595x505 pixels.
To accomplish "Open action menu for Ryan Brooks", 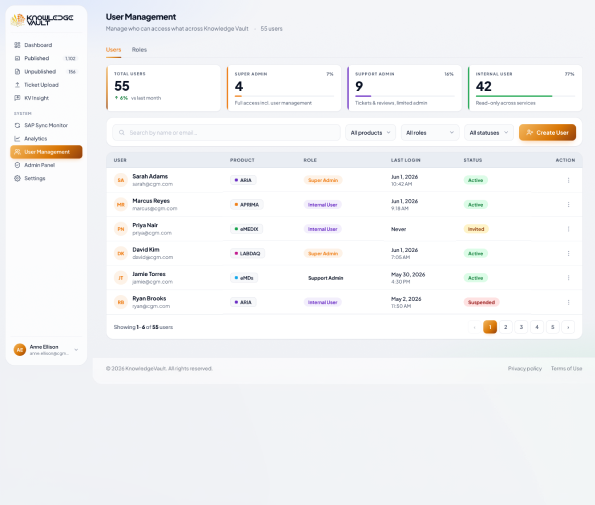I will click(568, 302).
